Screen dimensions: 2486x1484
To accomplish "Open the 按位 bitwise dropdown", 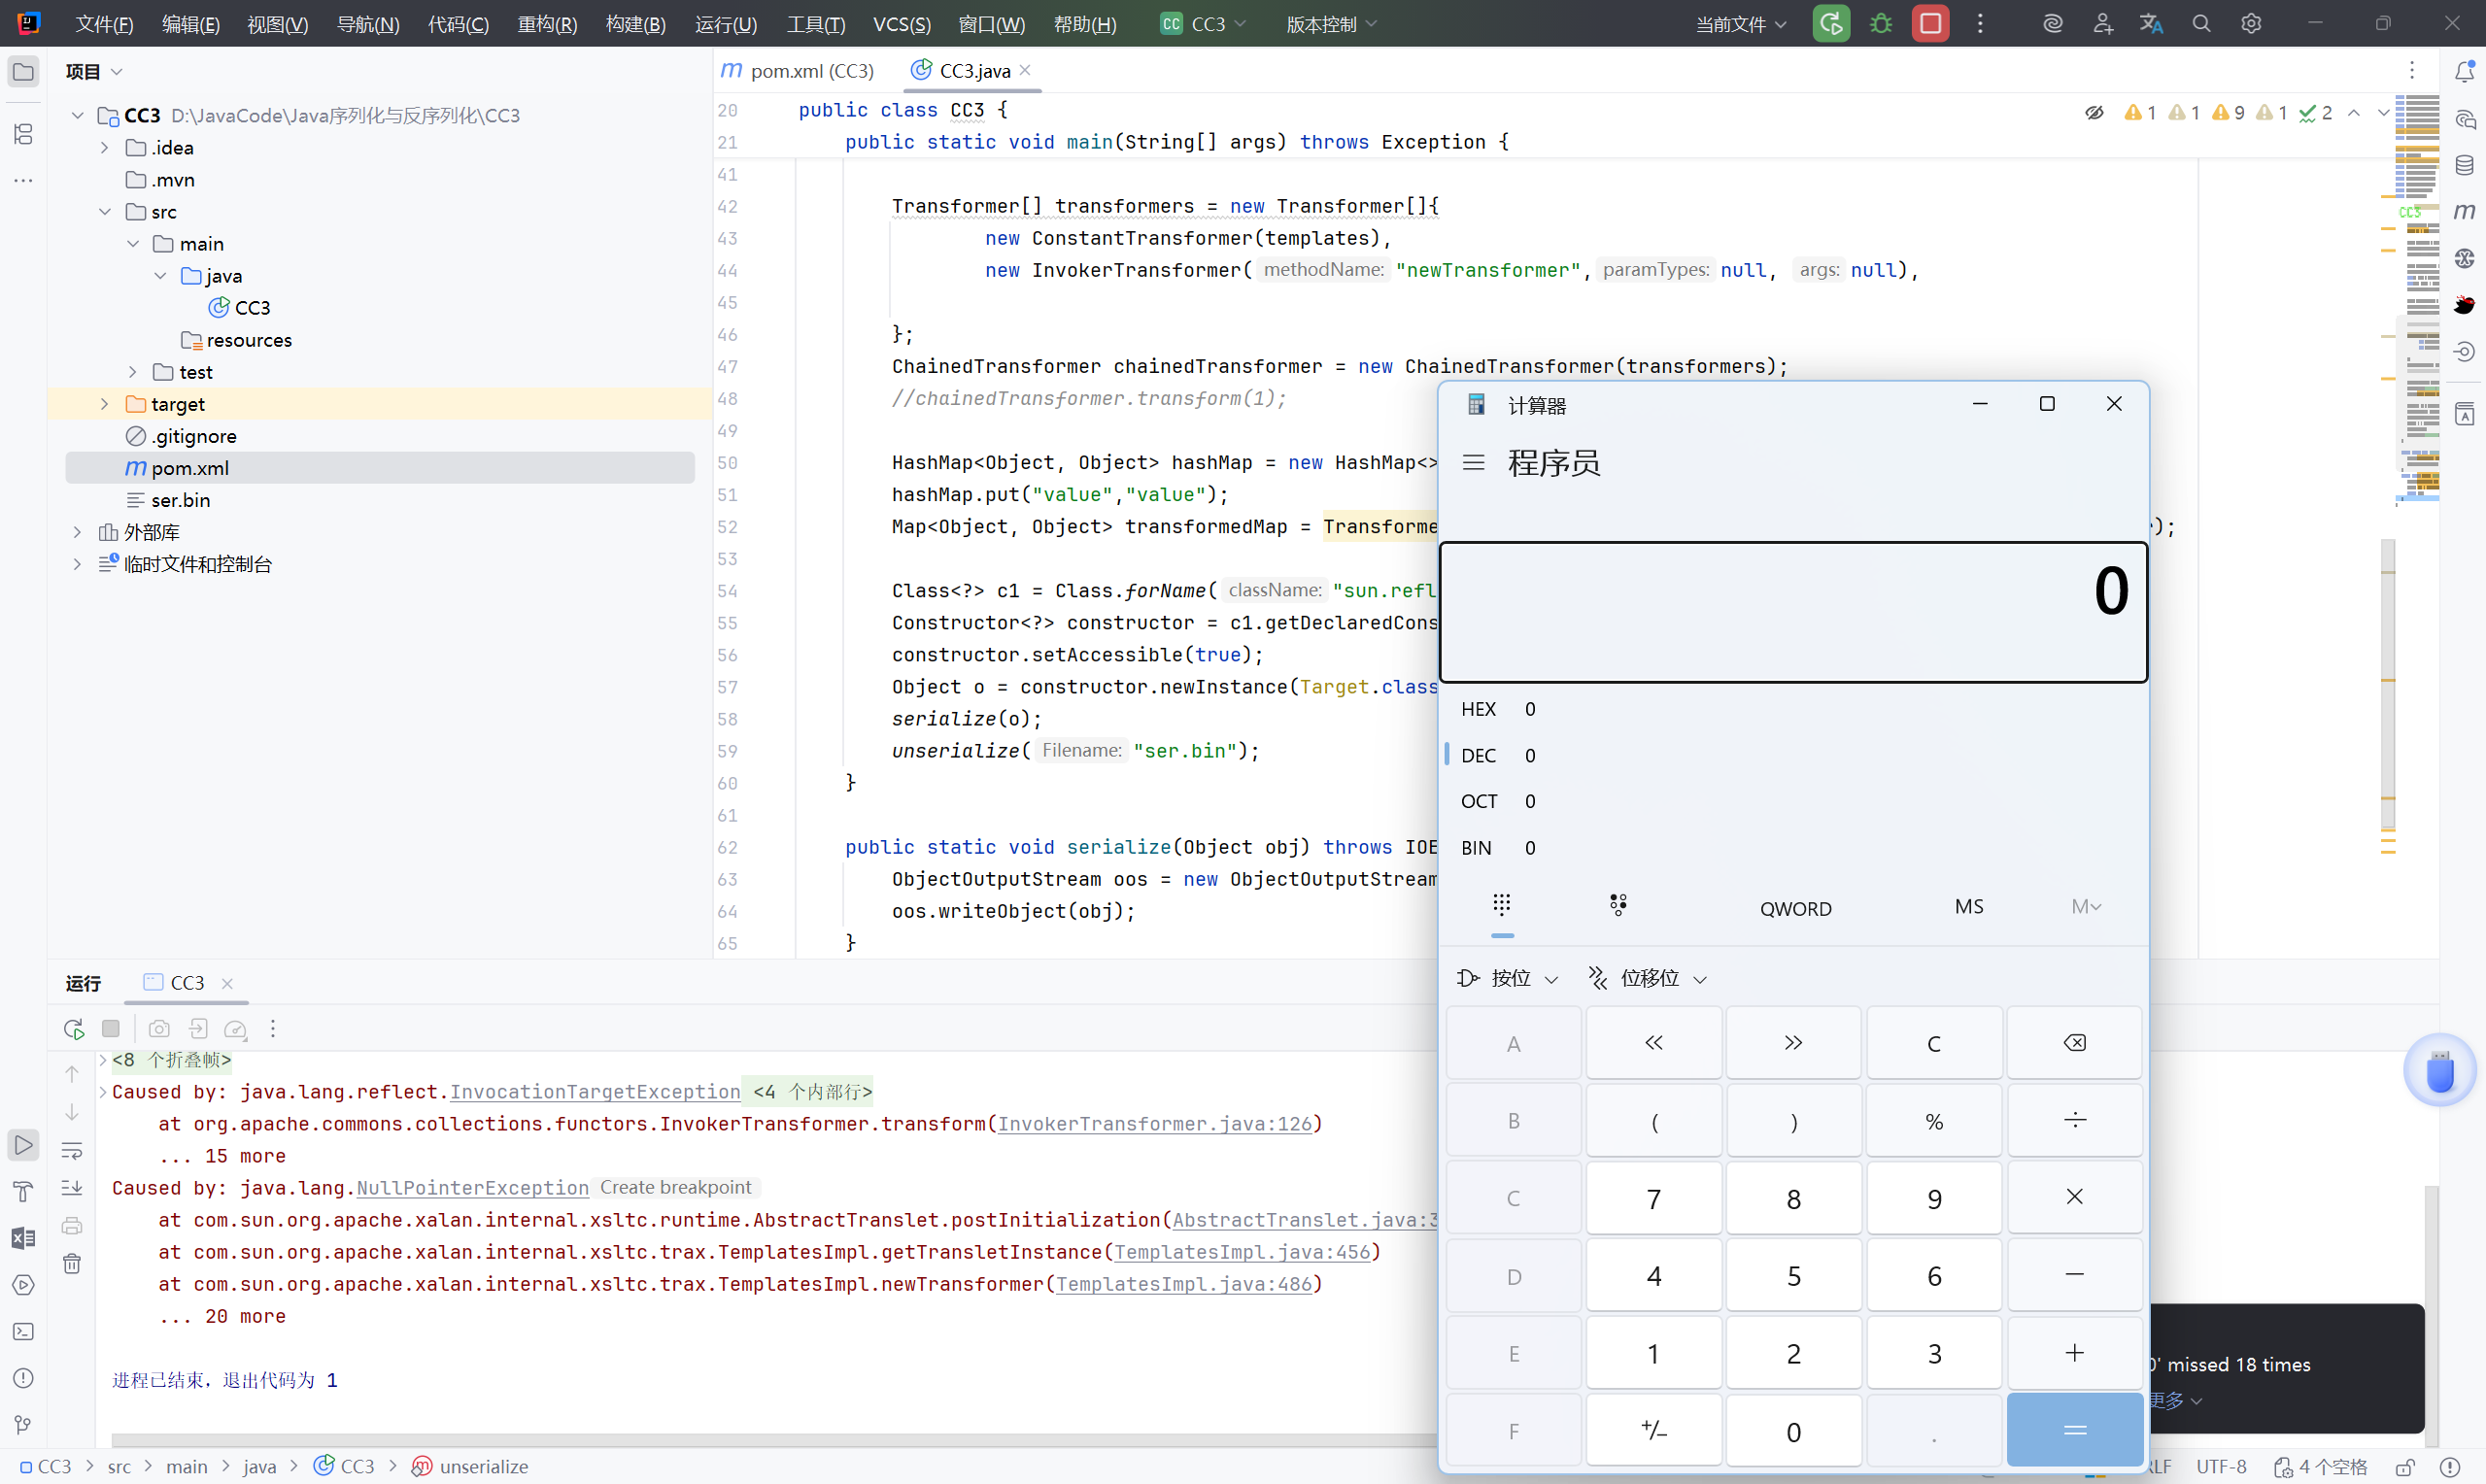I will click(1508, 978).
